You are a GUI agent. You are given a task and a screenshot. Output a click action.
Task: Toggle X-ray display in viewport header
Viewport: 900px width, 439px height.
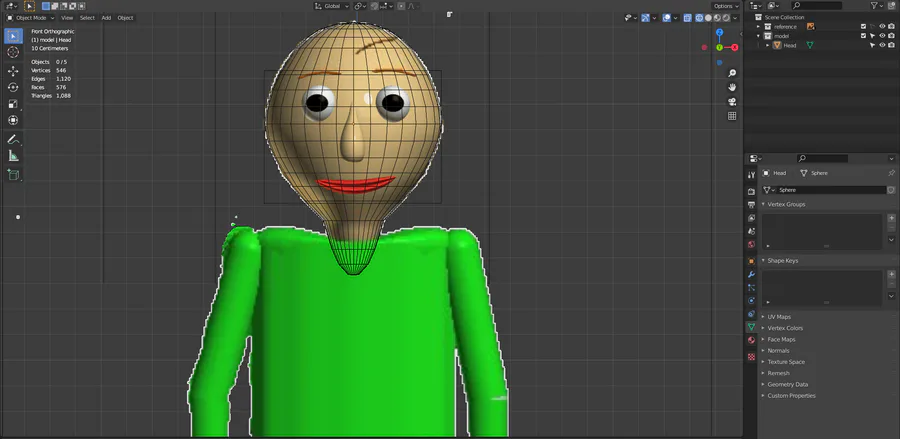click(x=687, y=18)
